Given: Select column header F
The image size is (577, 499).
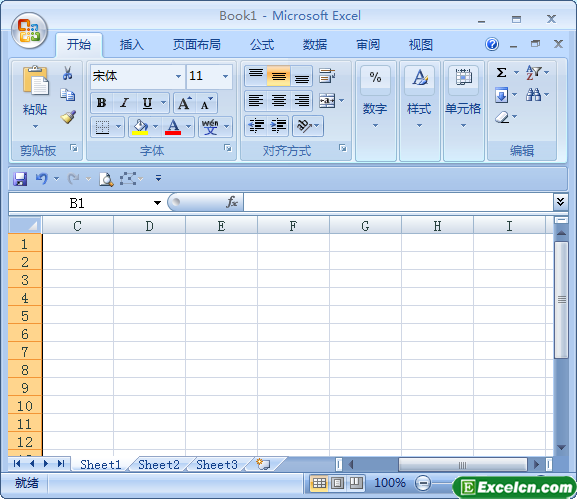Looking at the screenshot, I should coord(293,226).
